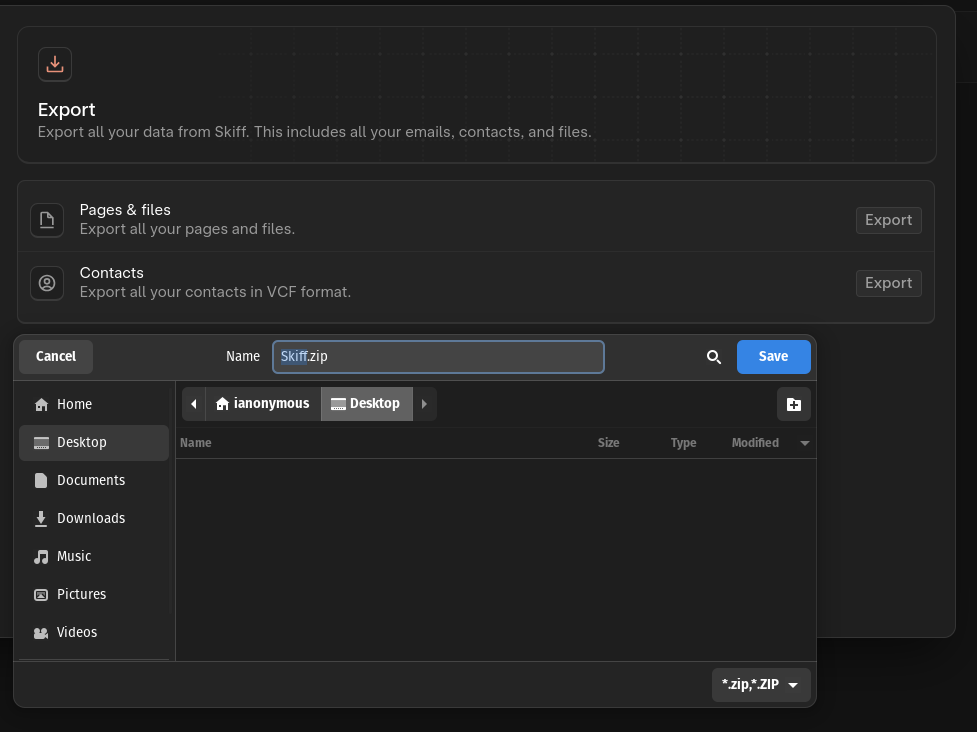Cancel the save file dialog
977x732 pixels.
coord(56,357)
